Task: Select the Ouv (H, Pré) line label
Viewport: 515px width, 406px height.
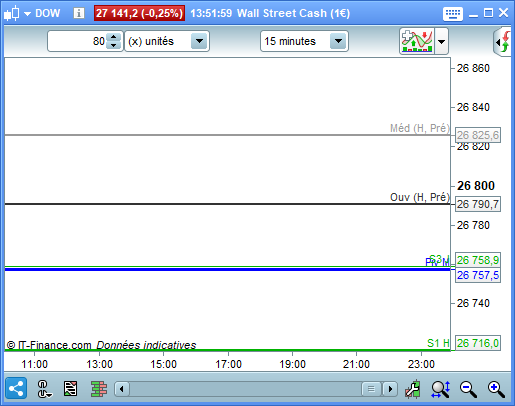Action: [420, 197]
